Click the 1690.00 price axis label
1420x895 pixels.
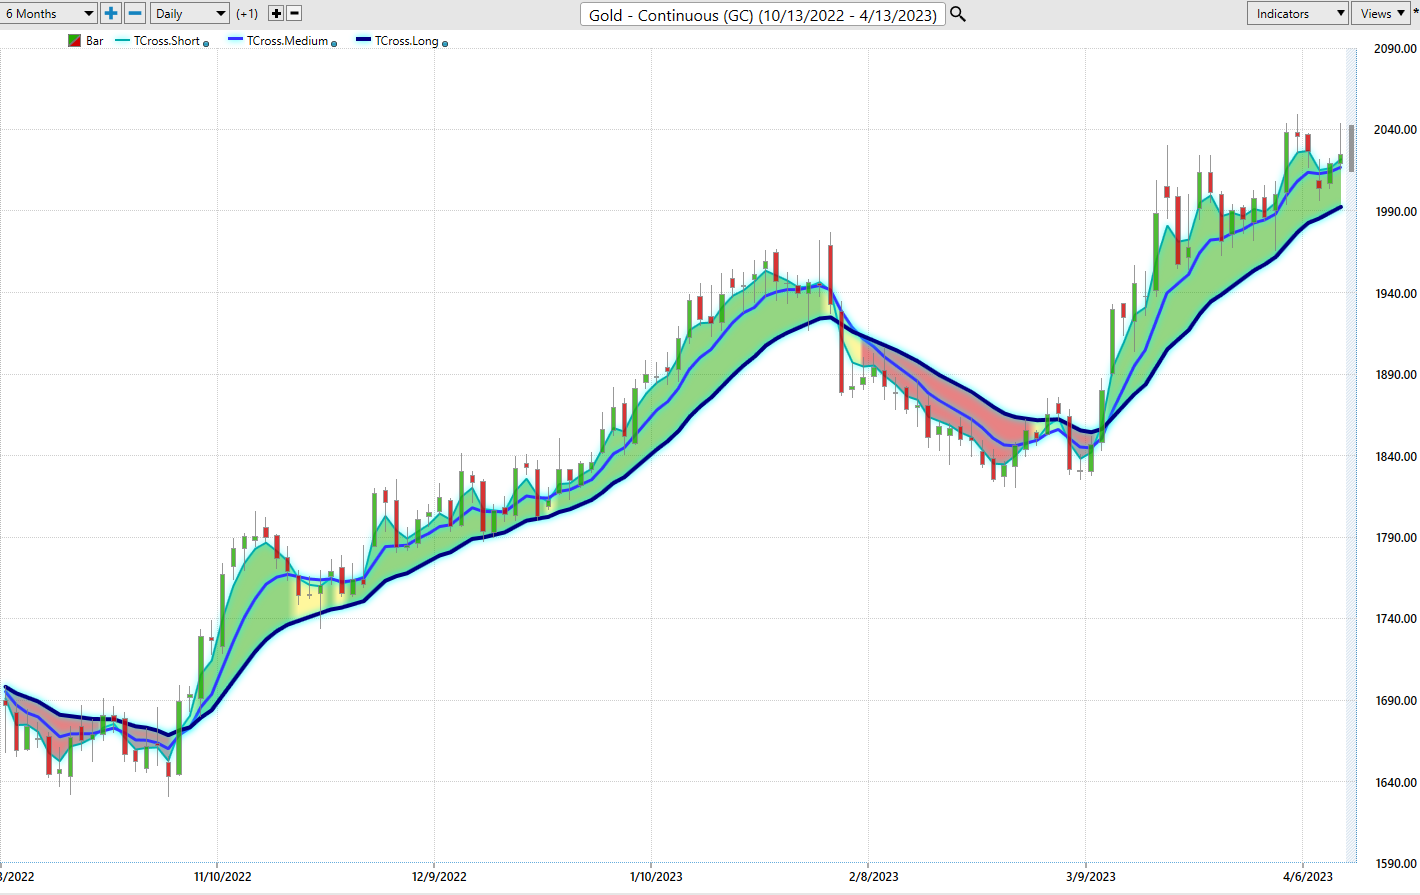(x=1395, y=701)
